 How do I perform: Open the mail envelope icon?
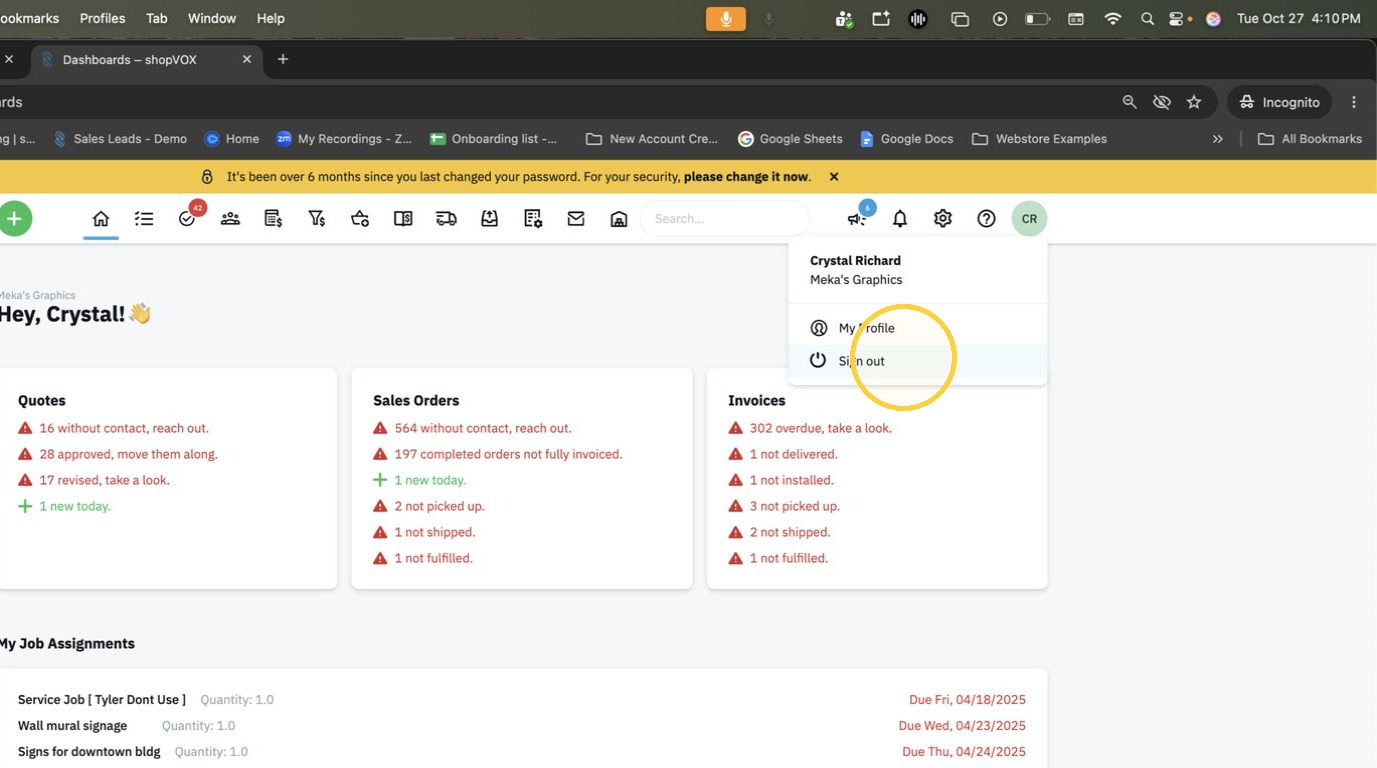576,218
